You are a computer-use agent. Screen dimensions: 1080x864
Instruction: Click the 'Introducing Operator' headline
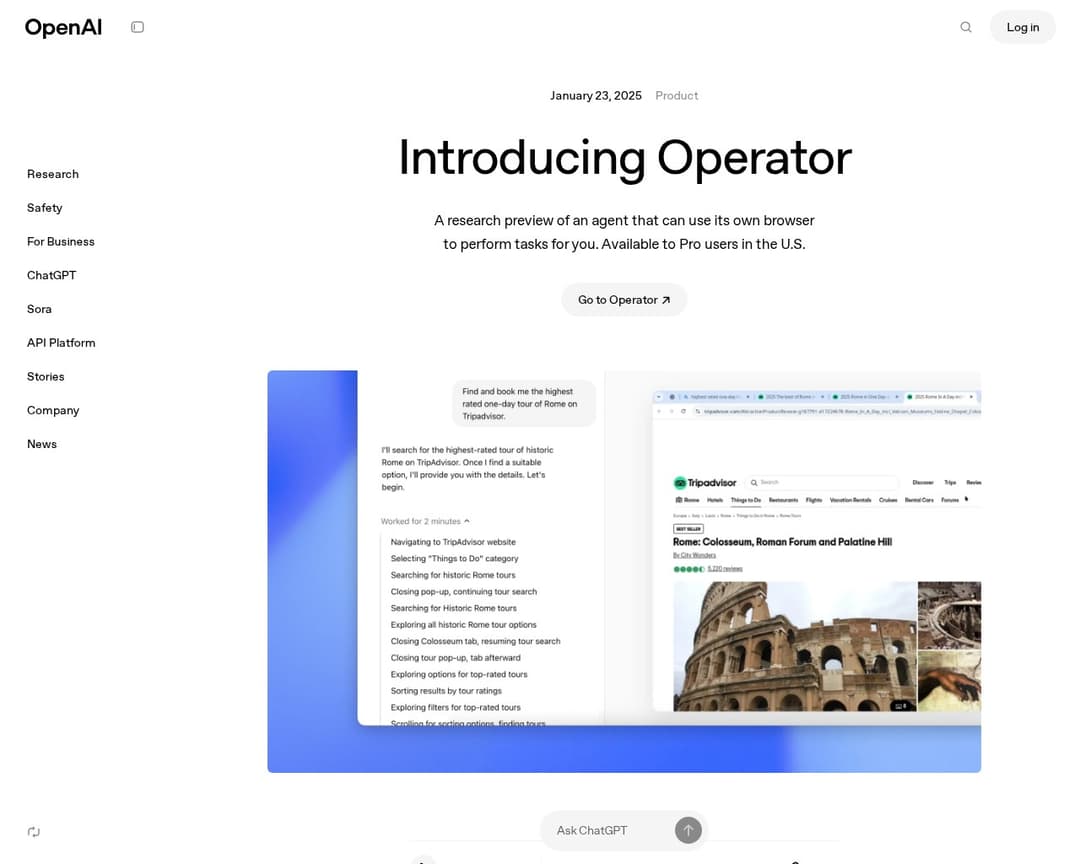[625, 158]
